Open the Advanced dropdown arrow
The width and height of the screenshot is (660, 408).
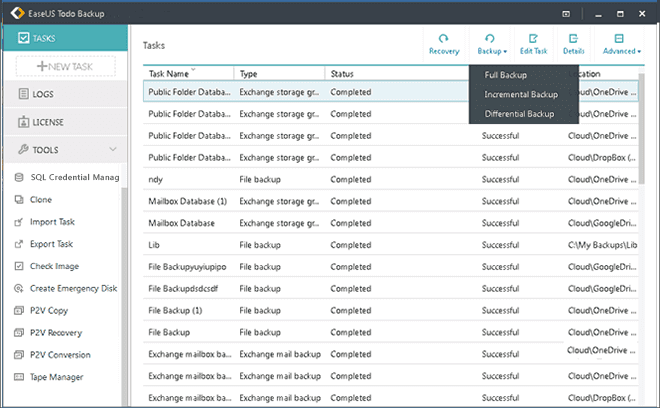[x=639, y=51]
